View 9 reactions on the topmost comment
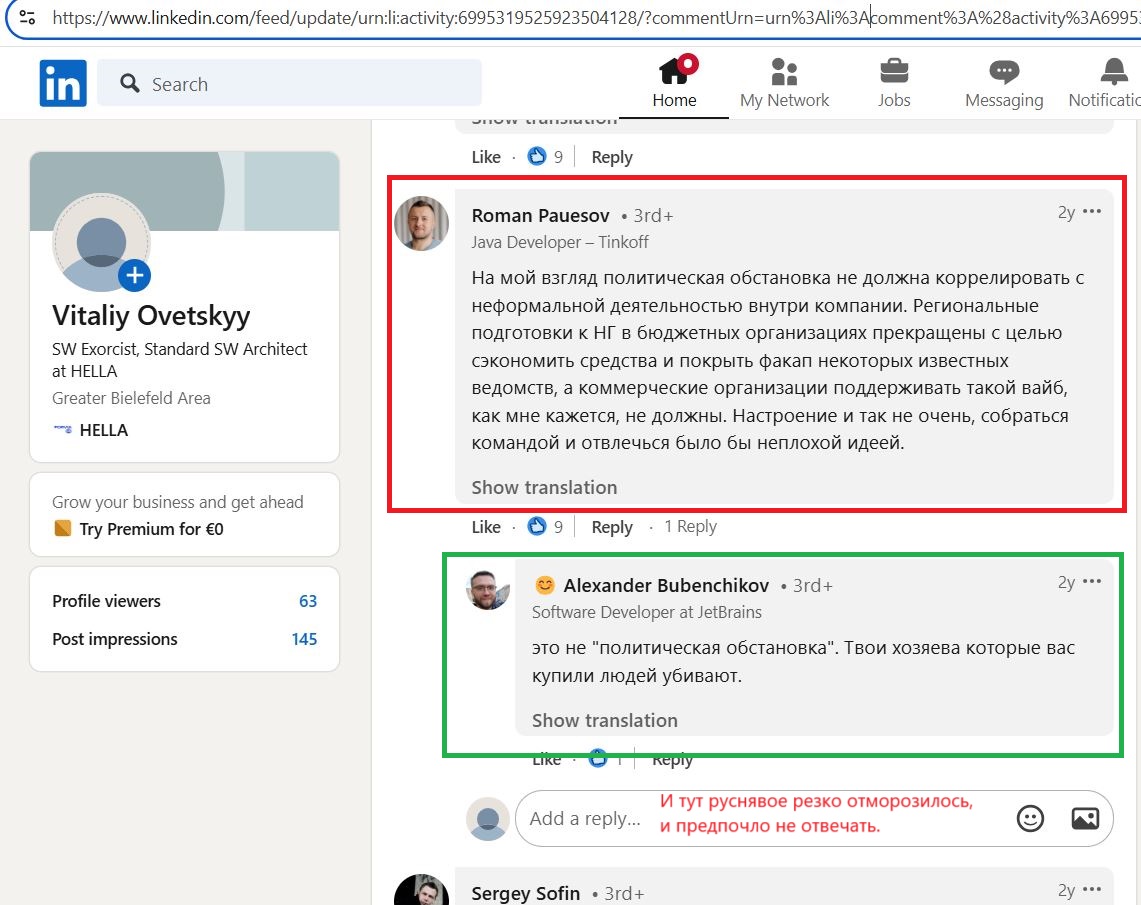The image size is (1141, 905). (x=545, y=156)
